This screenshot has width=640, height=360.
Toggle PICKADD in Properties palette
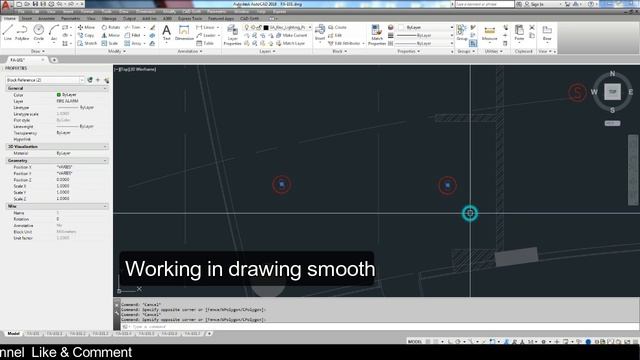tap(90, 80)
